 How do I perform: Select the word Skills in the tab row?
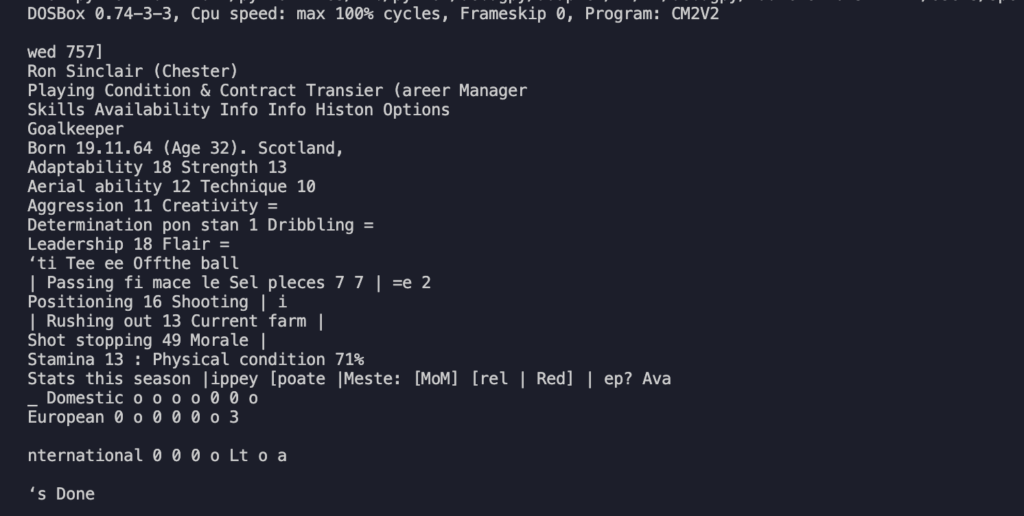[56, 109]
